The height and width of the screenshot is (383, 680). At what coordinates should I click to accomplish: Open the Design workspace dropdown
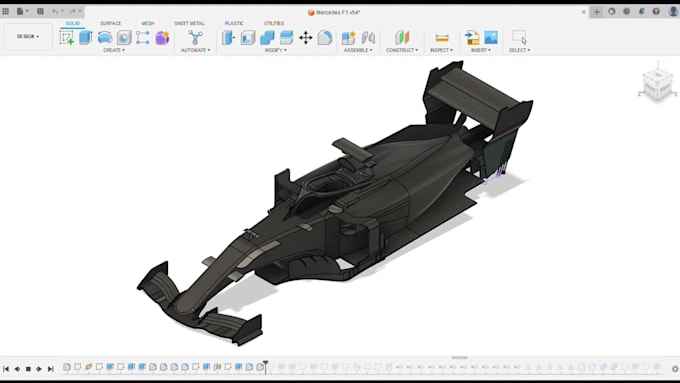click(x=28, y=36)
